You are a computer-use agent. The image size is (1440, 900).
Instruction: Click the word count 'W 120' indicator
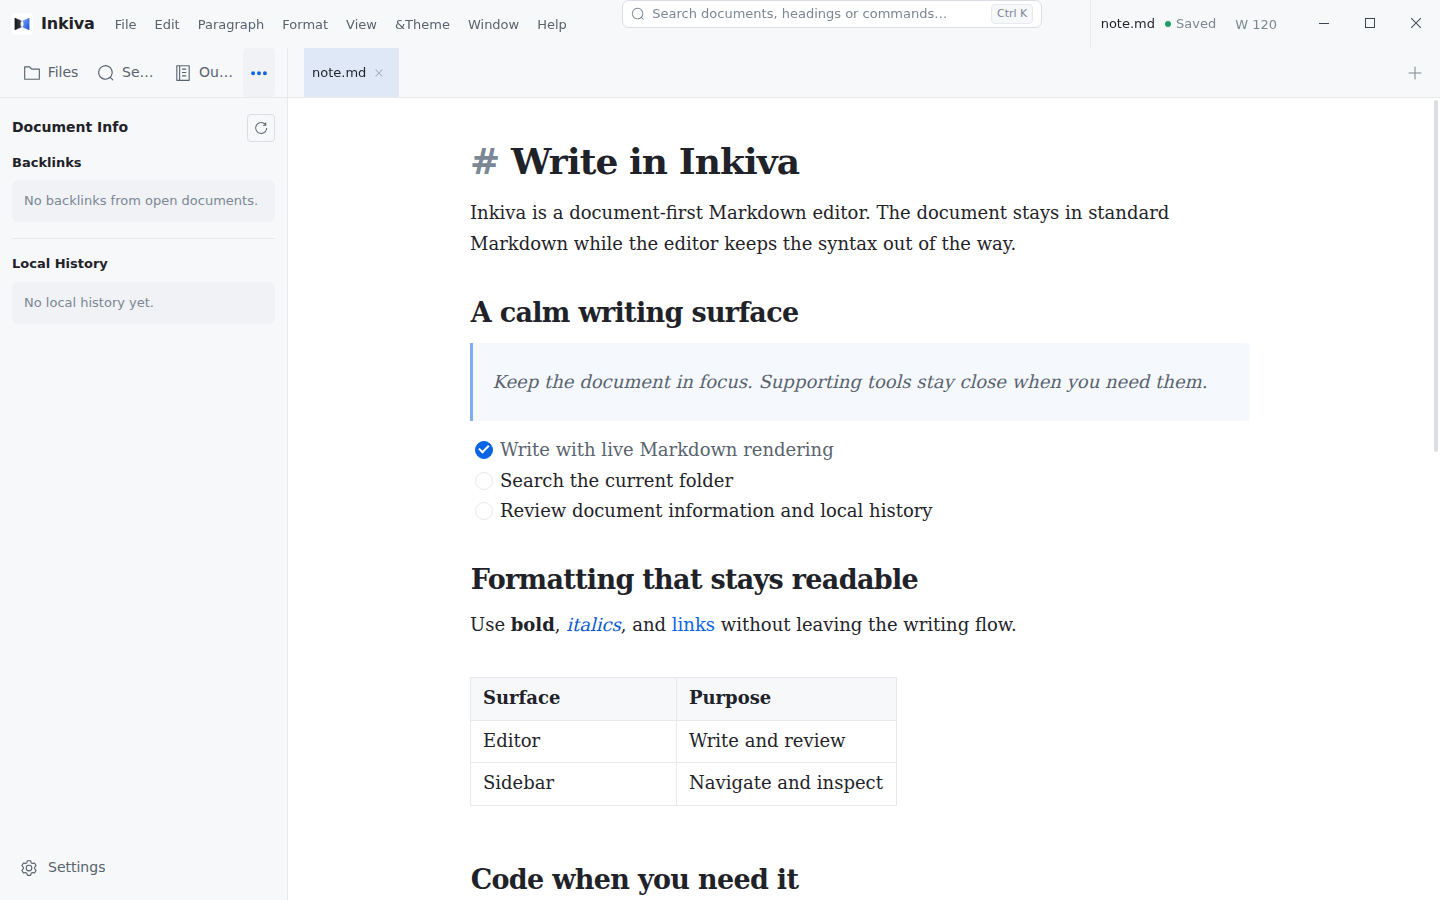(1256, 24)
